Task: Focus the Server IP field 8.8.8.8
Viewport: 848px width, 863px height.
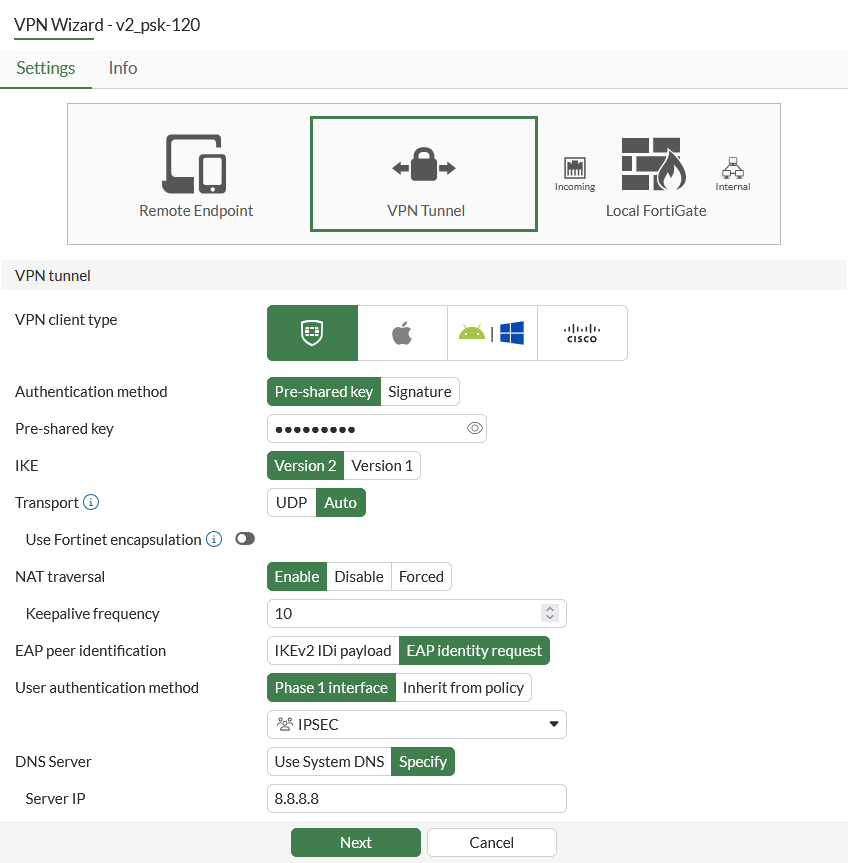Action: tap(417, 798)
